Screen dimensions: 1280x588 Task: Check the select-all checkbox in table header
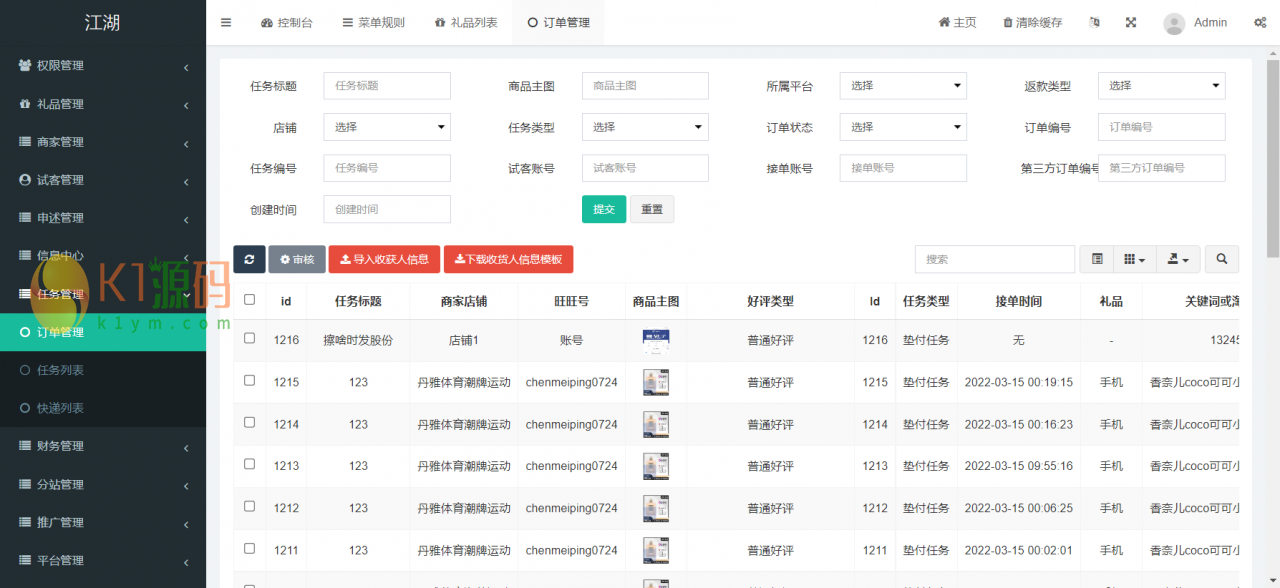[x=250, y=300]
